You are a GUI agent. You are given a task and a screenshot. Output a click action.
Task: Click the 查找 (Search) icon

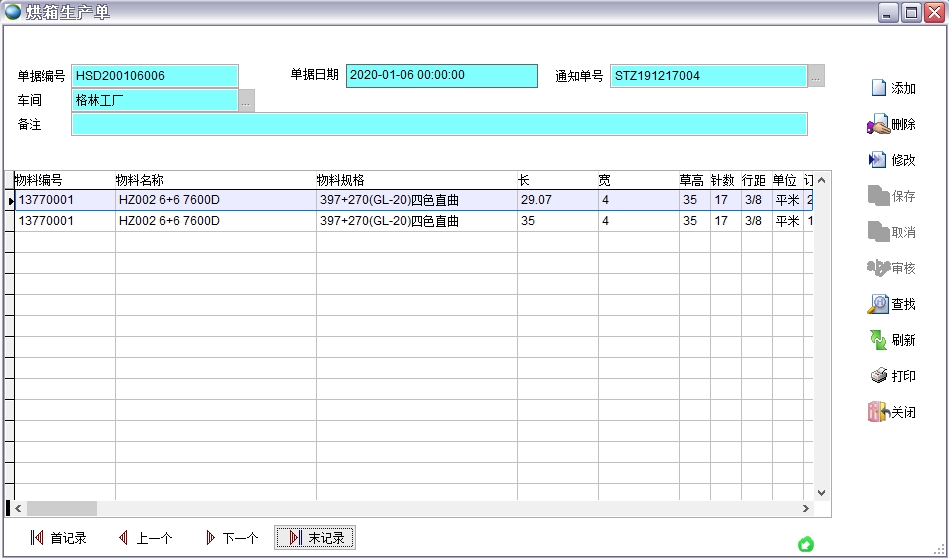tap(878, 304)
